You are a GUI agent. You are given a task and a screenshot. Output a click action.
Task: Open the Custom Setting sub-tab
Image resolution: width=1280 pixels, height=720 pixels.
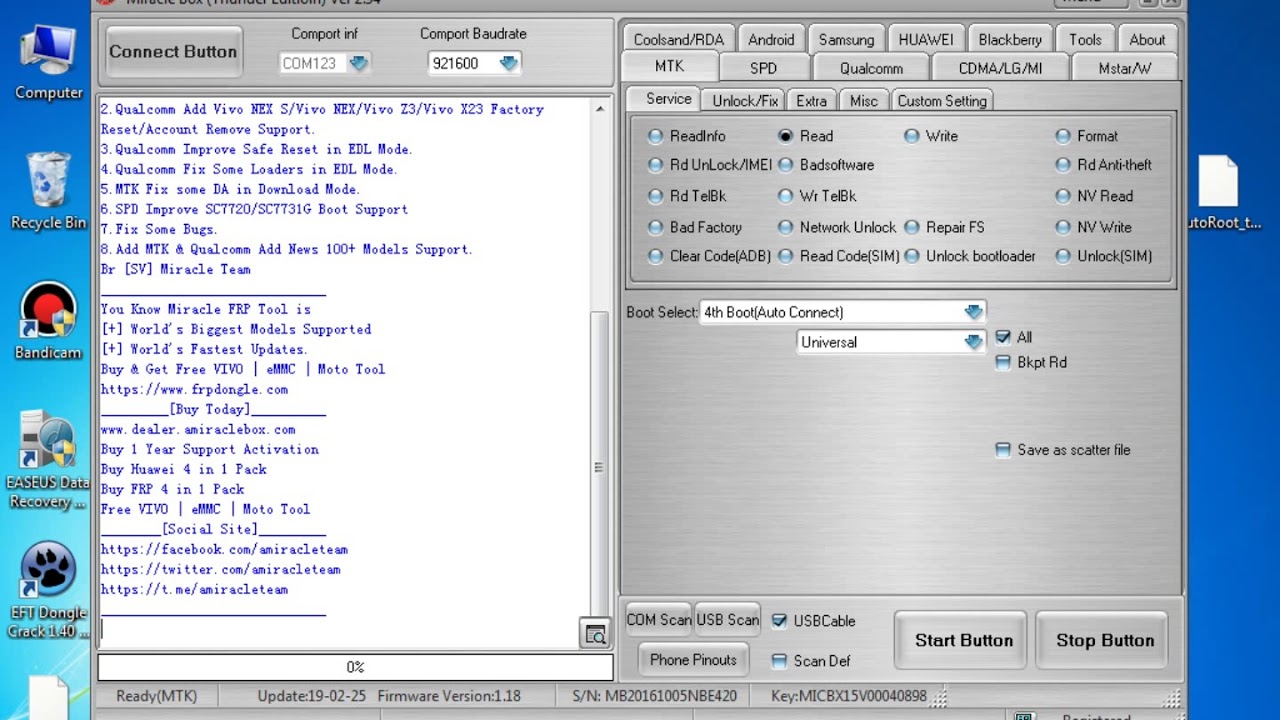click(x=941, y=101)
